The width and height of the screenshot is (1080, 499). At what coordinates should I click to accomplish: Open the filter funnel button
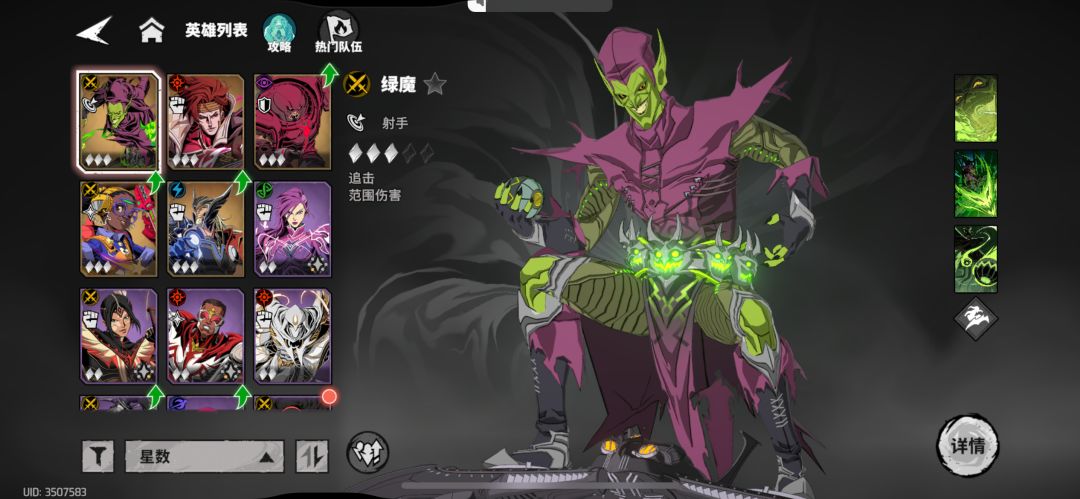pyautogui.click(x=98, y=456)
